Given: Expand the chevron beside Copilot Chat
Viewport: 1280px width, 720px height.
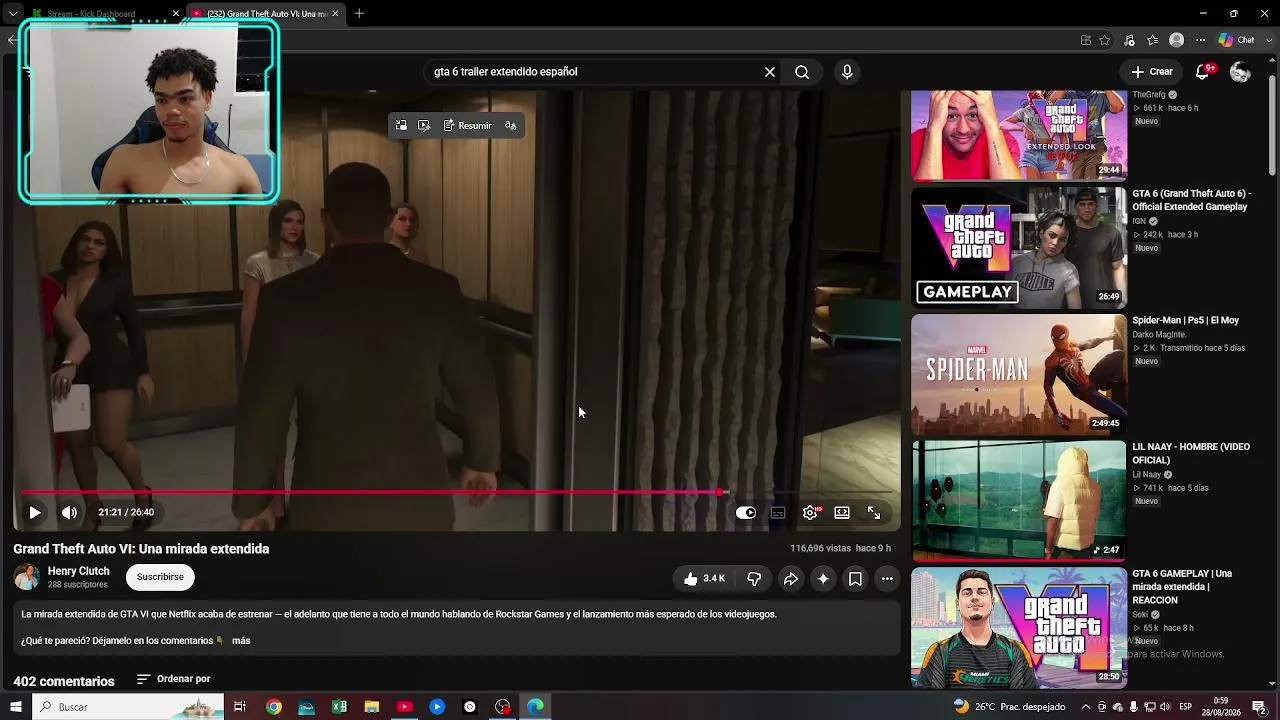Looking at the screenshot, I should tap(1267, 40).
